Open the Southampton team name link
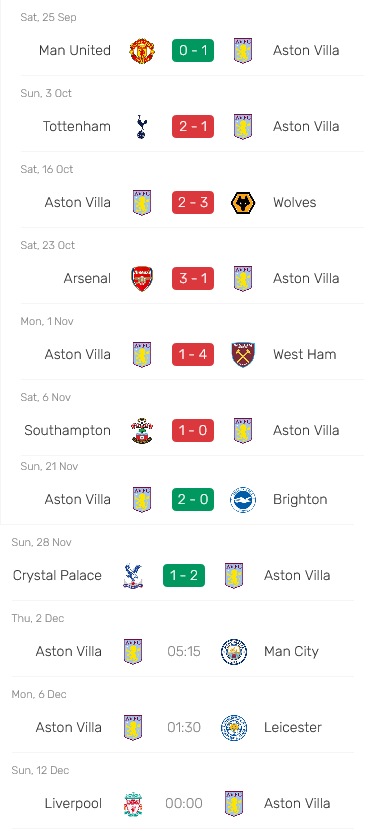 tap(67, 430)
